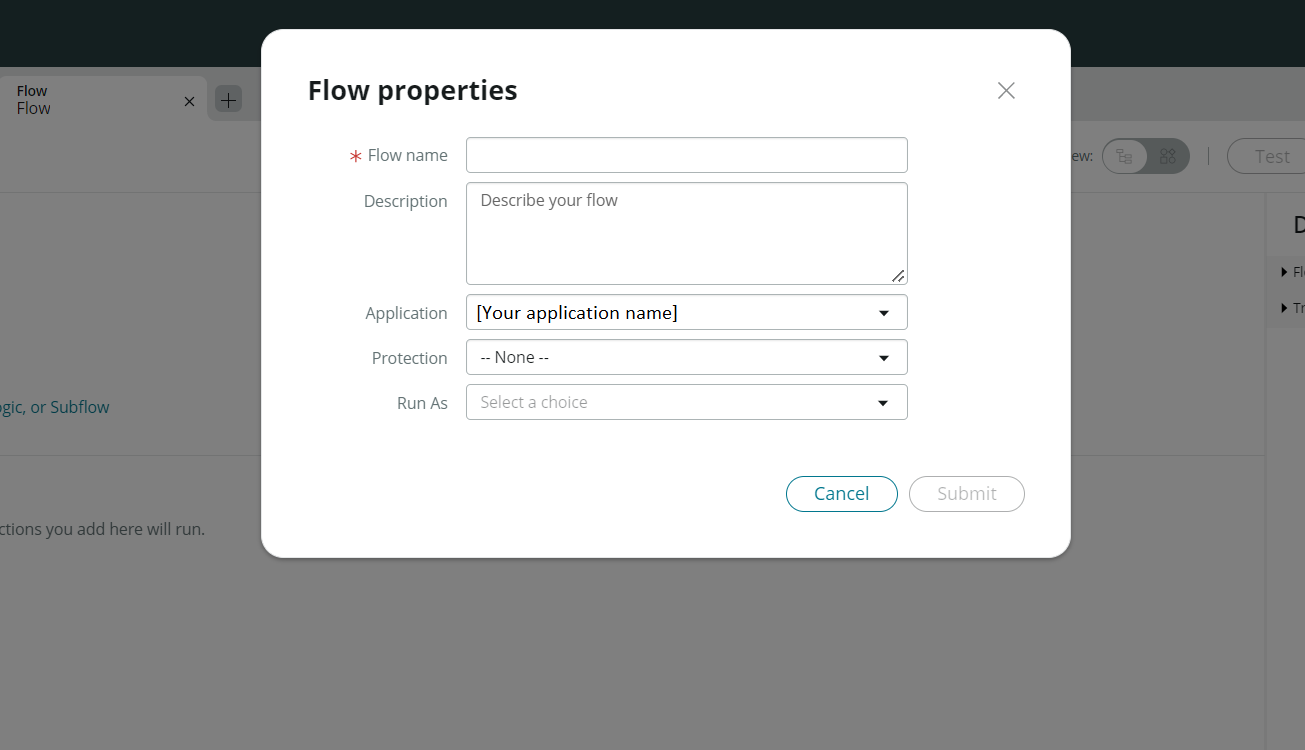Expand the first section in the Data panel
This screenshot has height=750, width=1305.
(1284, 271)
